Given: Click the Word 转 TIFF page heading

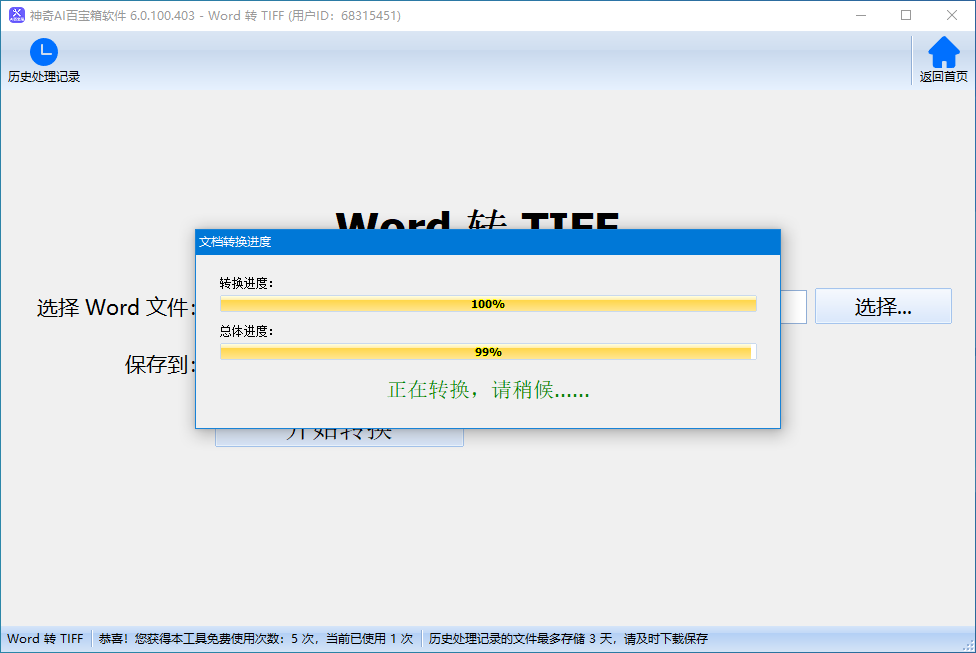Looking at the screenshot, I should pos(477,219).
